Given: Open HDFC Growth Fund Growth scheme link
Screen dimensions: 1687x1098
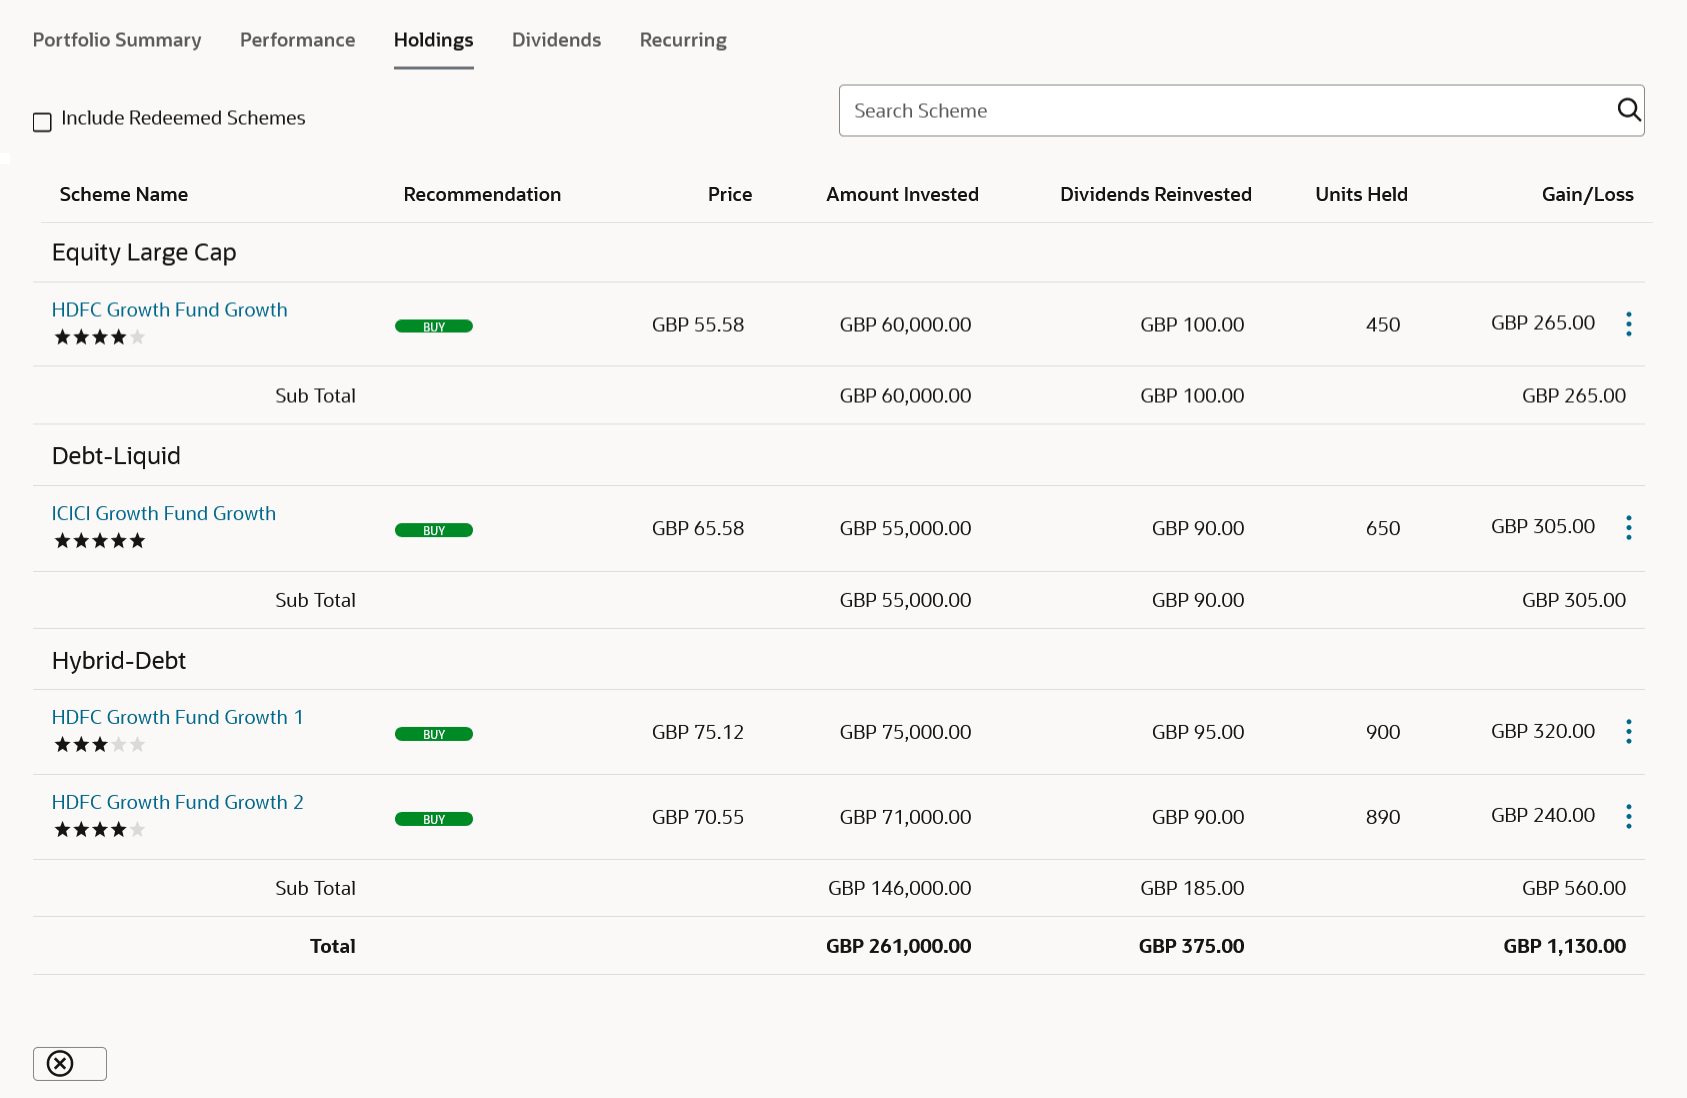Looking at the screenshot, I should coord(169,310).
